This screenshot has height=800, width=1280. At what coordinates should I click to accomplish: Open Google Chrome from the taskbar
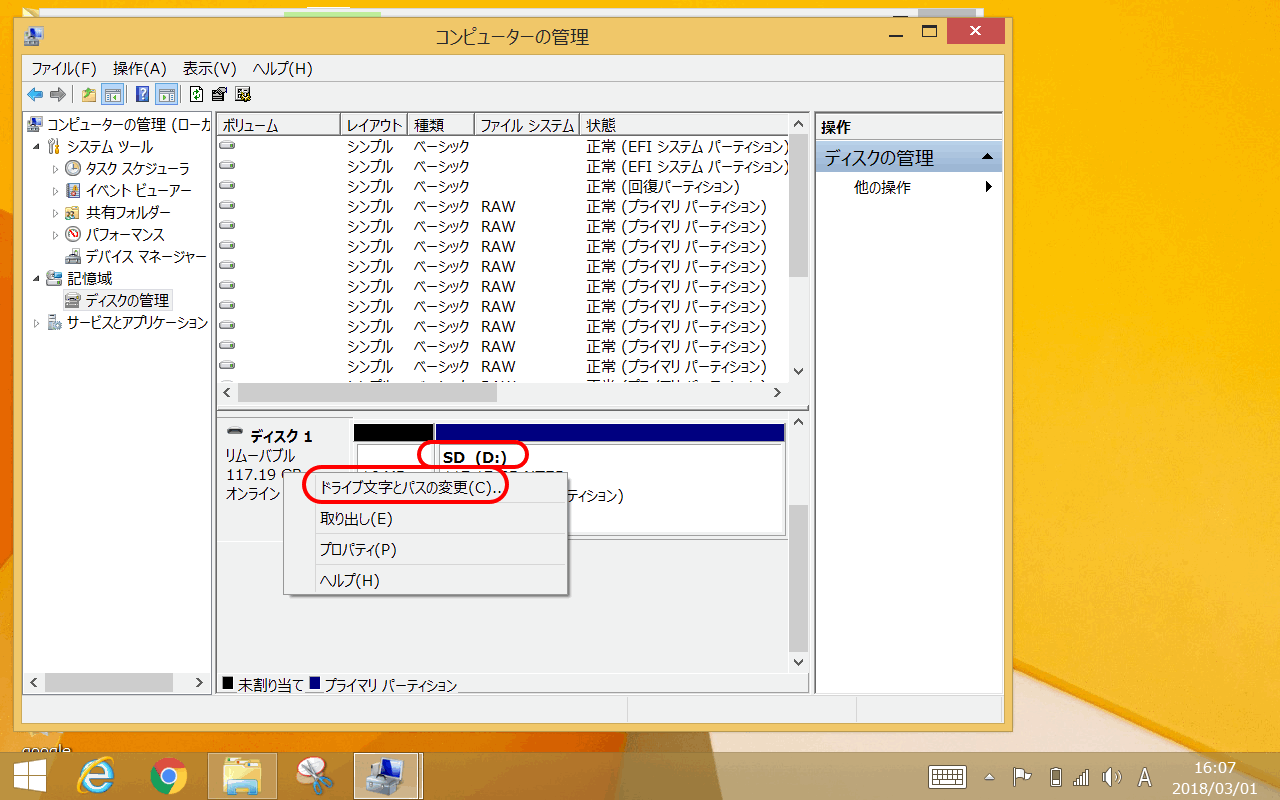[169, 776]
